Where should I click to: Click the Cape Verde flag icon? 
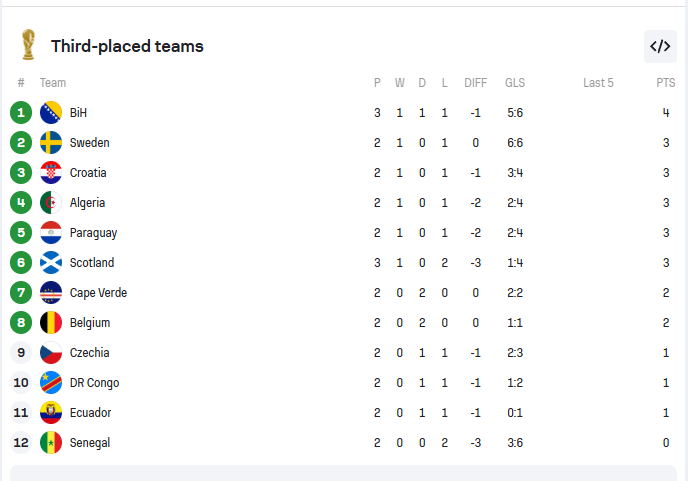pyautogui.click(x=51, y=293)
